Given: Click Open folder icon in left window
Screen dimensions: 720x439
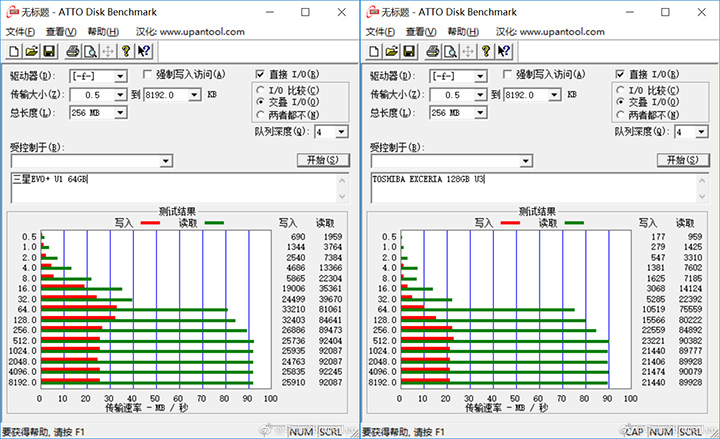Looking at the screenshot, I should pyautogui.click(x=32, y=51).
